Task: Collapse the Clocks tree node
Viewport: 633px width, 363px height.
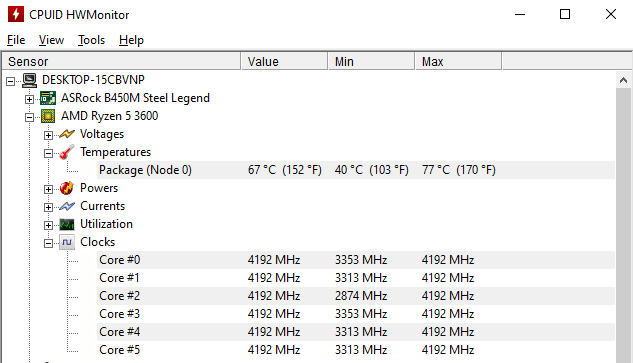Action: [x=48, y=243]
